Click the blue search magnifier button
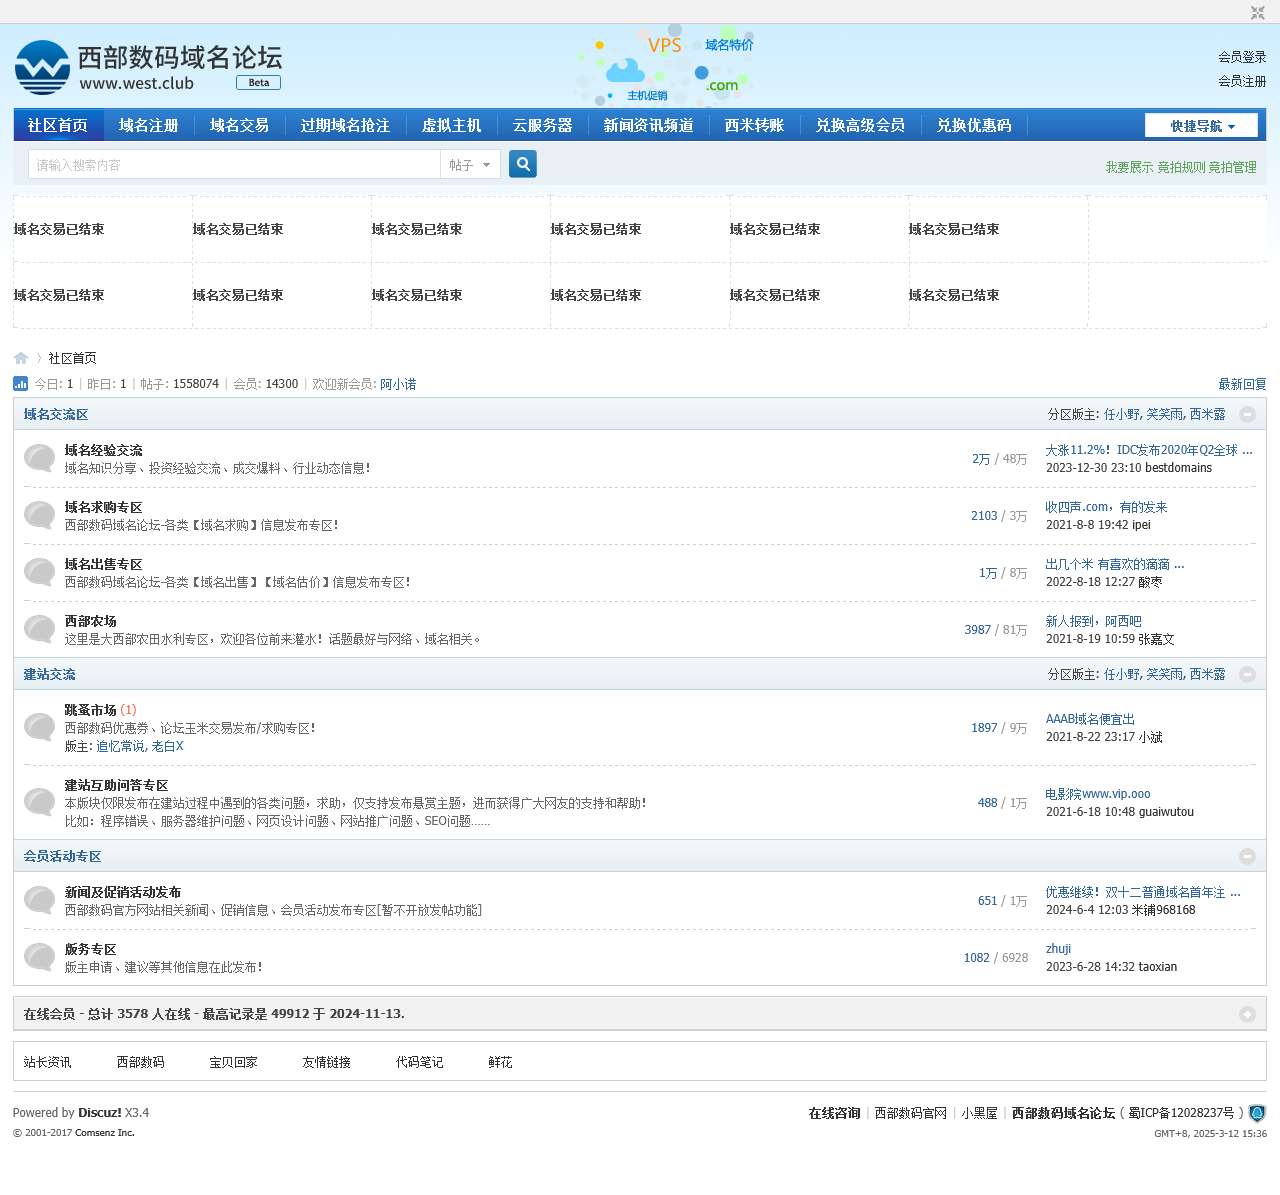 tap(523, 164)
